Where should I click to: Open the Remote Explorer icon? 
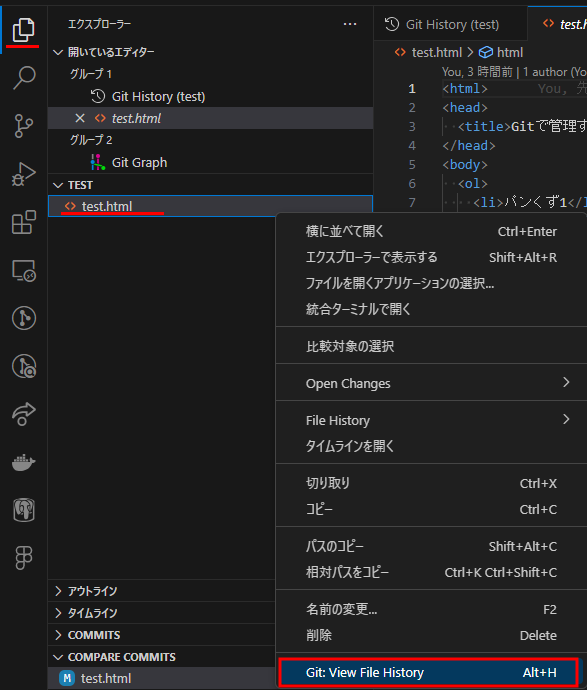[24, 270]
